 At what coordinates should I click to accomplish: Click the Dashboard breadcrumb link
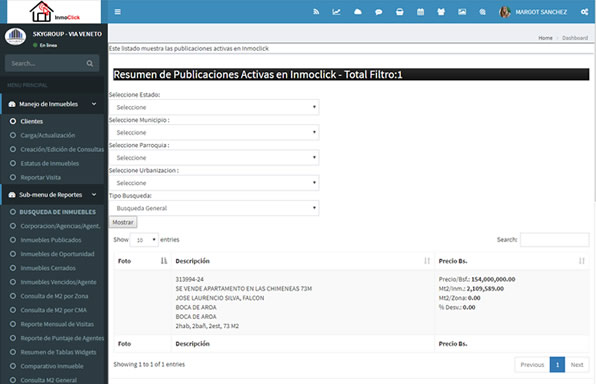click(x=575, y=38)
